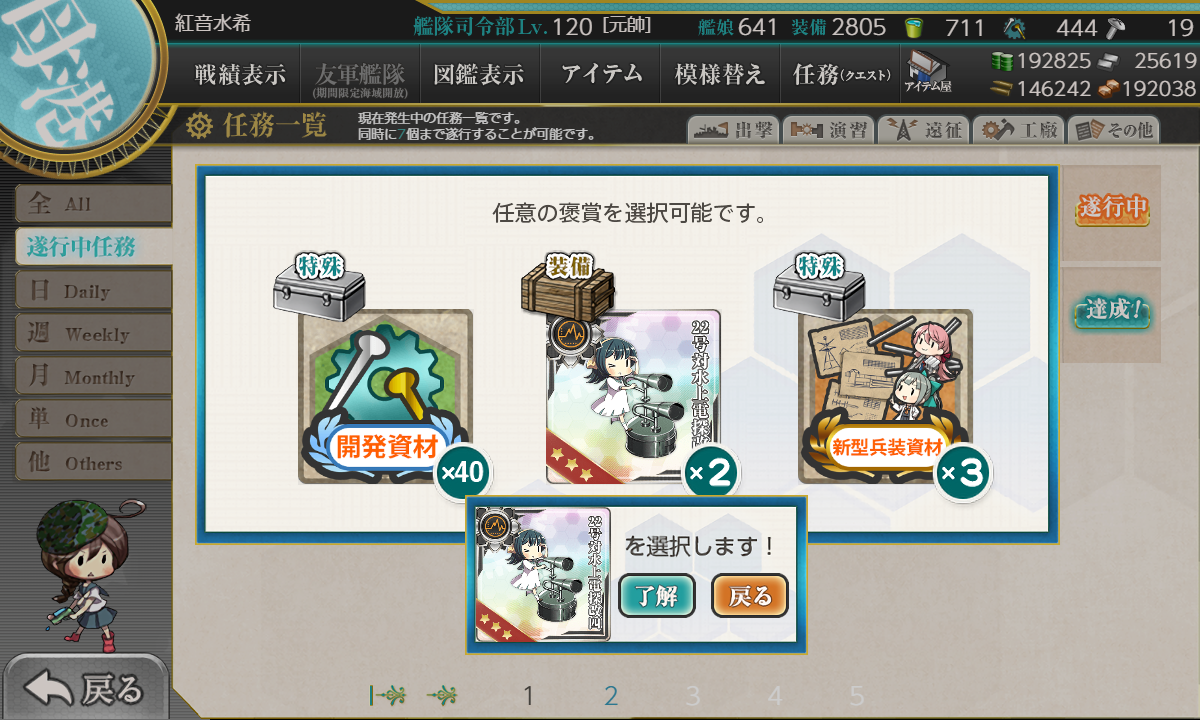Select the 22号対水上電探 x2 equipment reward
Image resolution: width=1200 pixels, height=720 pixels.
coord(633,396)
